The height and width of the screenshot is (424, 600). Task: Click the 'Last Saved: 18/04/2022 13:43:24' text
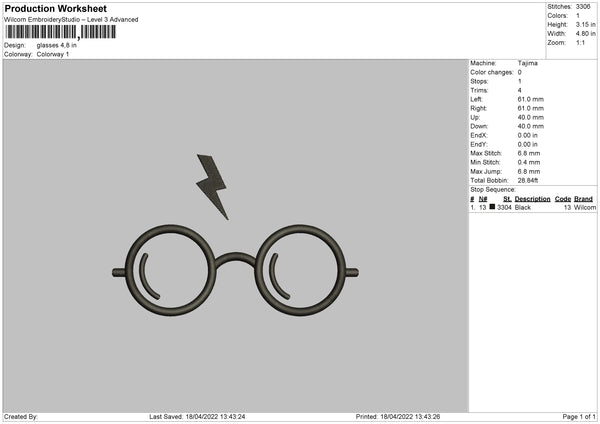[x=197, y=417]
